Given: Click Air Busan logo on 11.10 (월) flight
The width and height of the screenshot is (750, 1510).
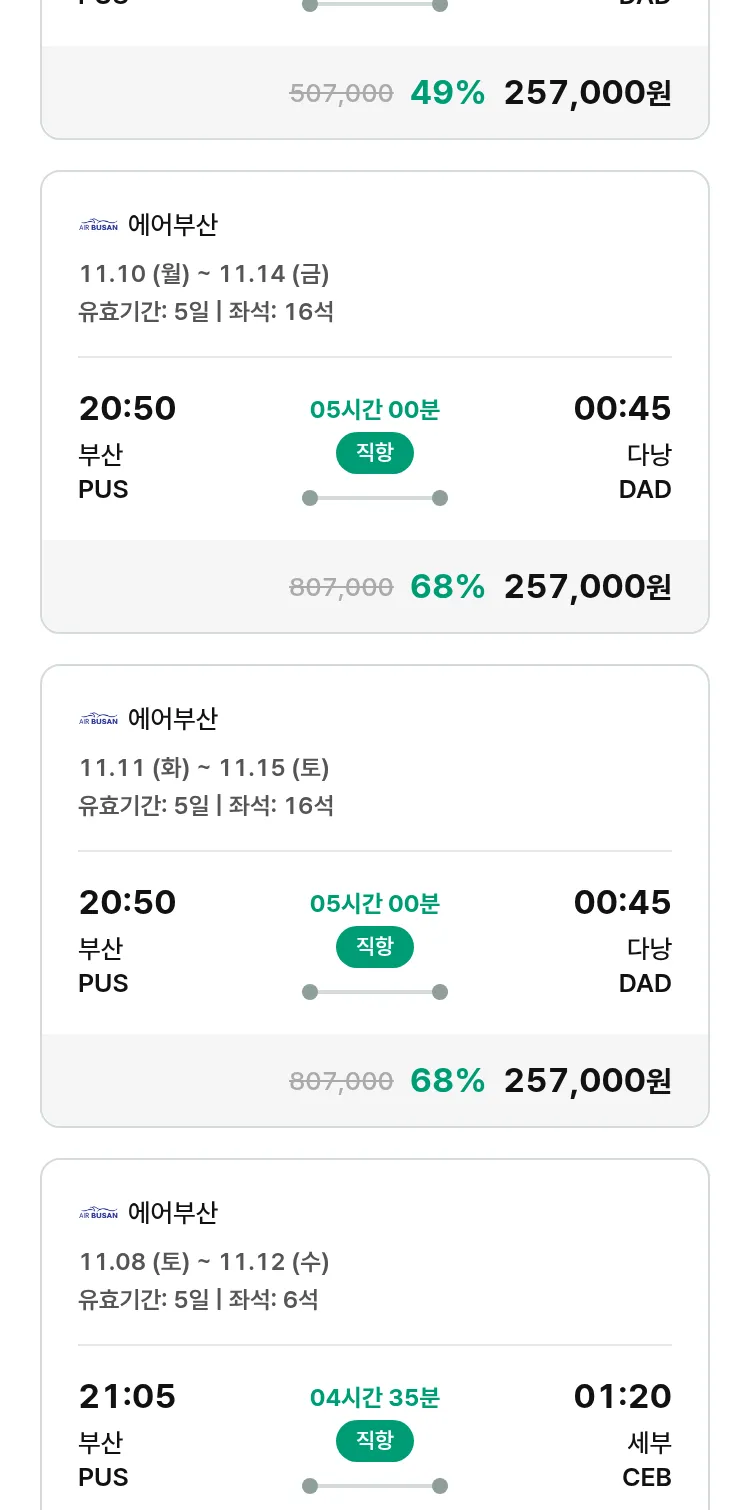Looking at the screenshot, I should (x=98, y=225).
